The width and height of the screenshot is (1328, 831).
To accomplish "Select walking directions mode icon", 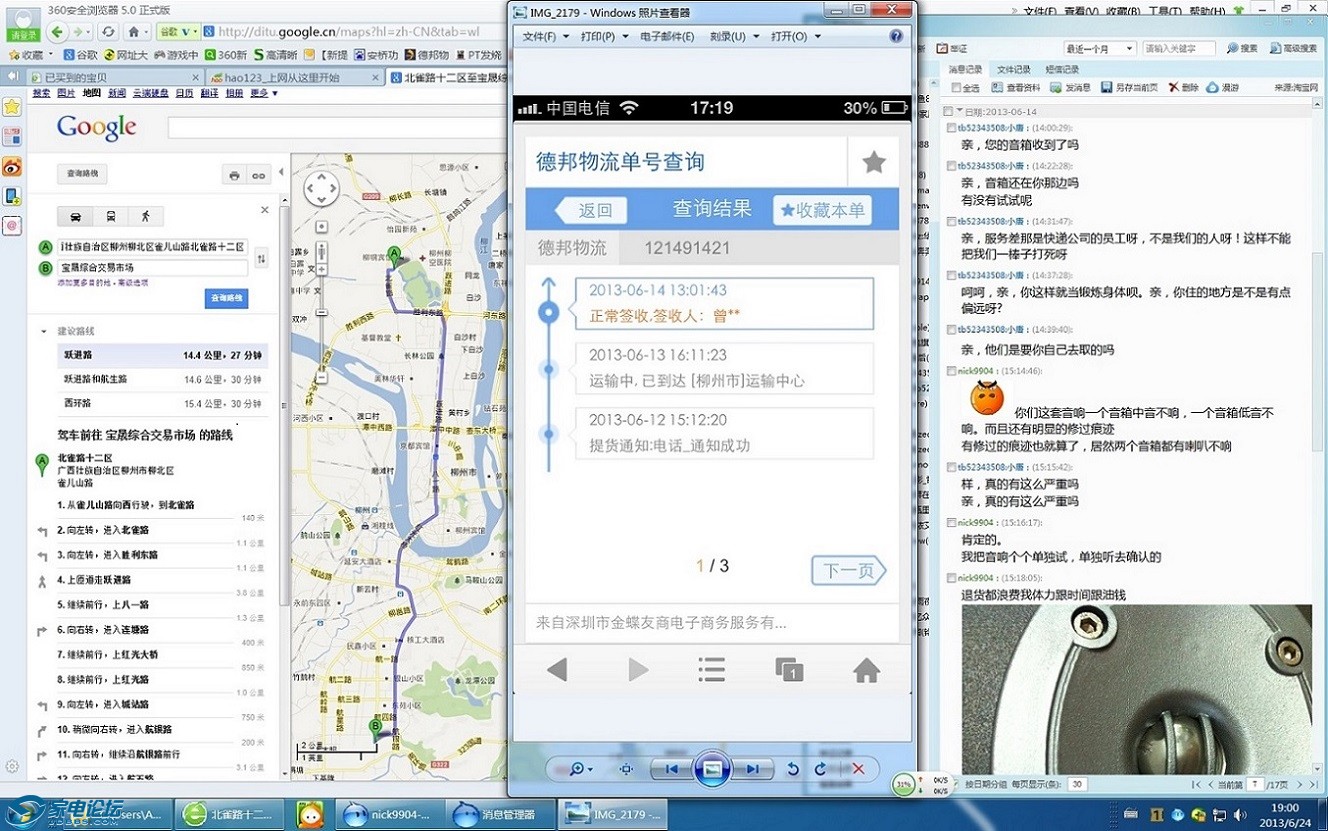I will pos(145,216).
